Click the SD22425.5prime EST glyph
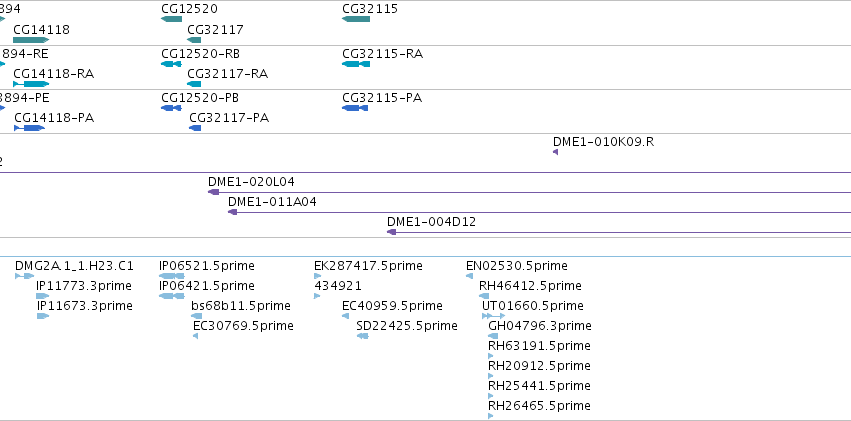851x421 pixels. (362, 336)
